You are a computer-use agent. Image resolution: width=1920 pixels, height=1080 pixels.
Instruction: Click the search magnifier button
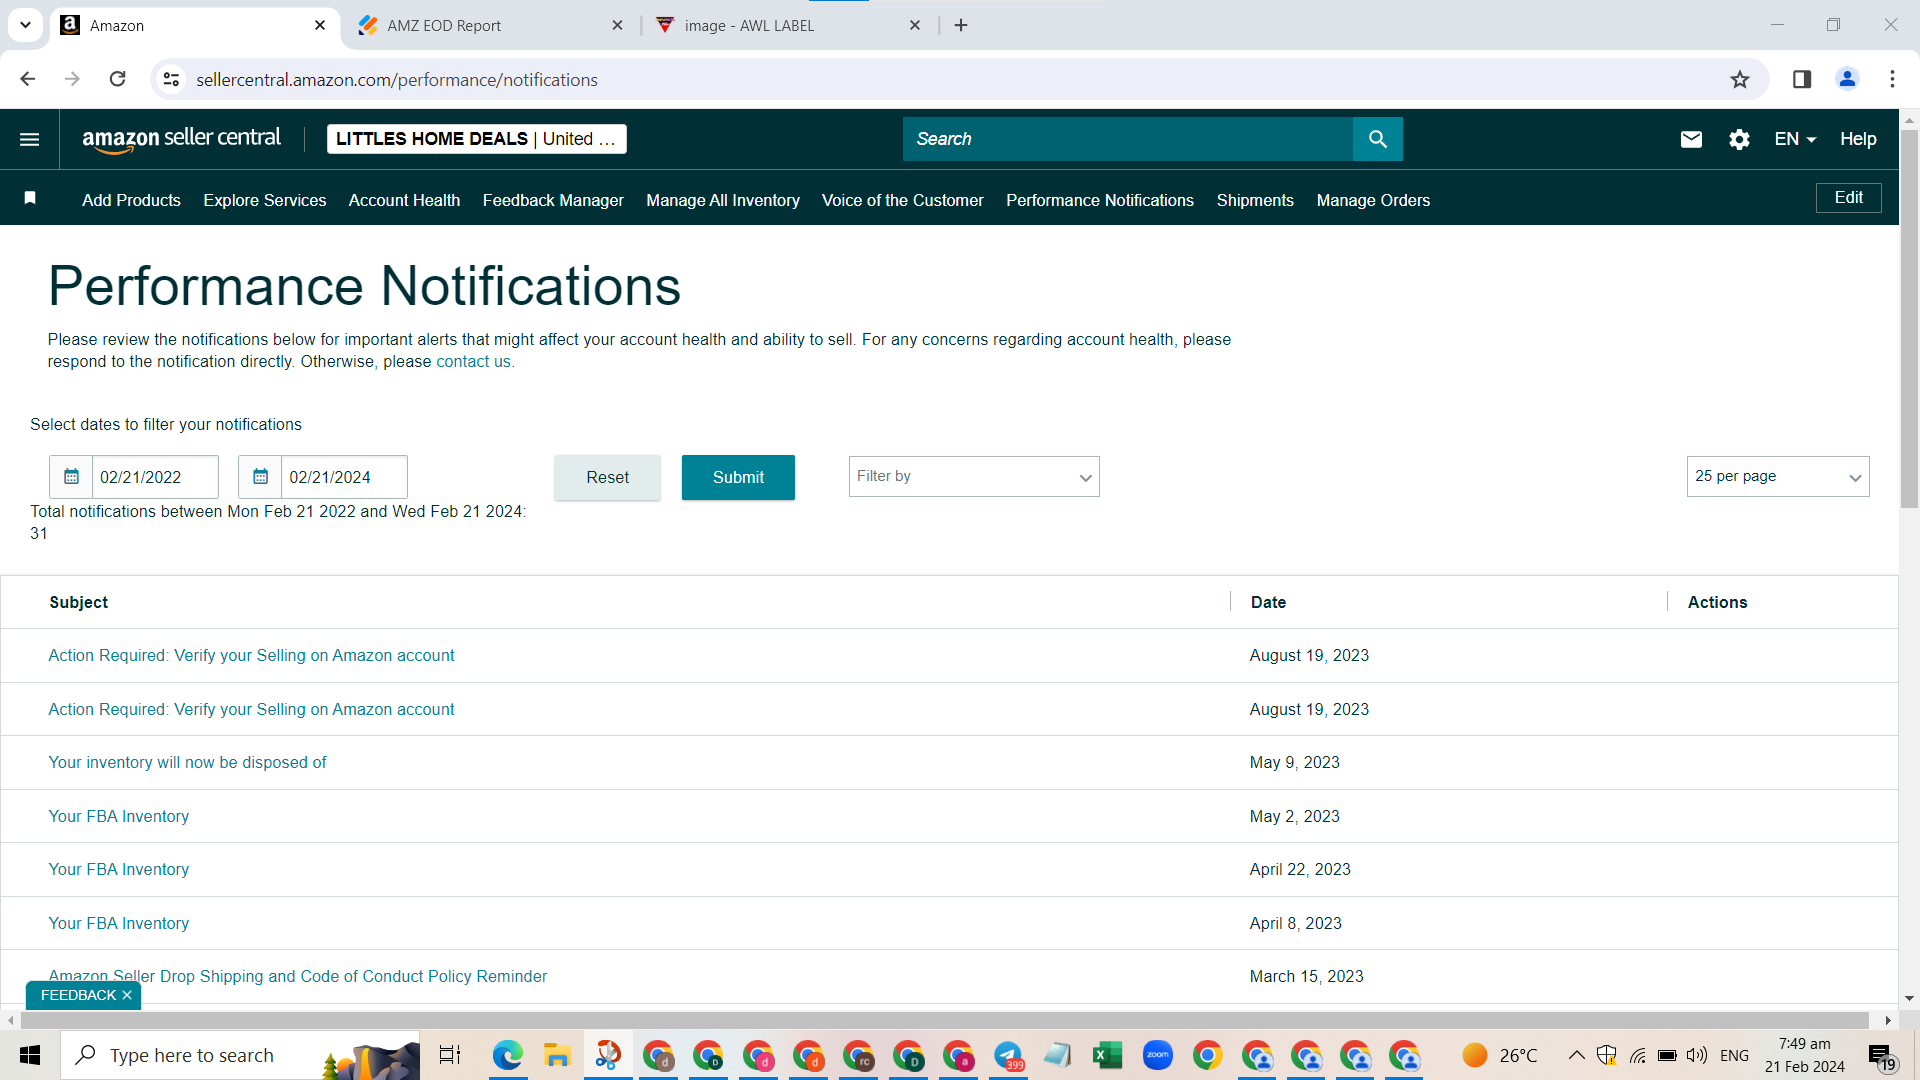1377,139
